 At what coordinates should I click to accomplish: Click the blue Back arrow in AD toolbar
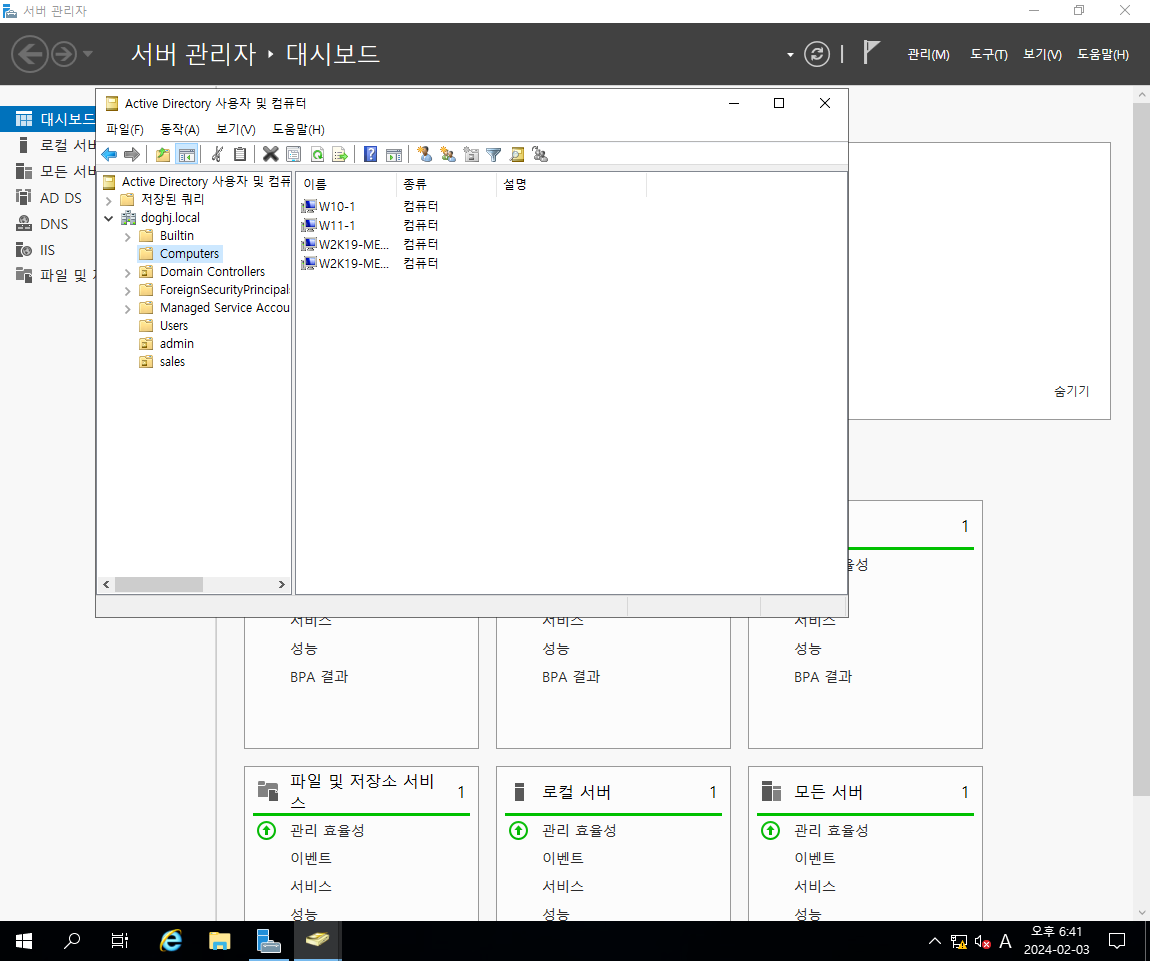pos(109,154)
